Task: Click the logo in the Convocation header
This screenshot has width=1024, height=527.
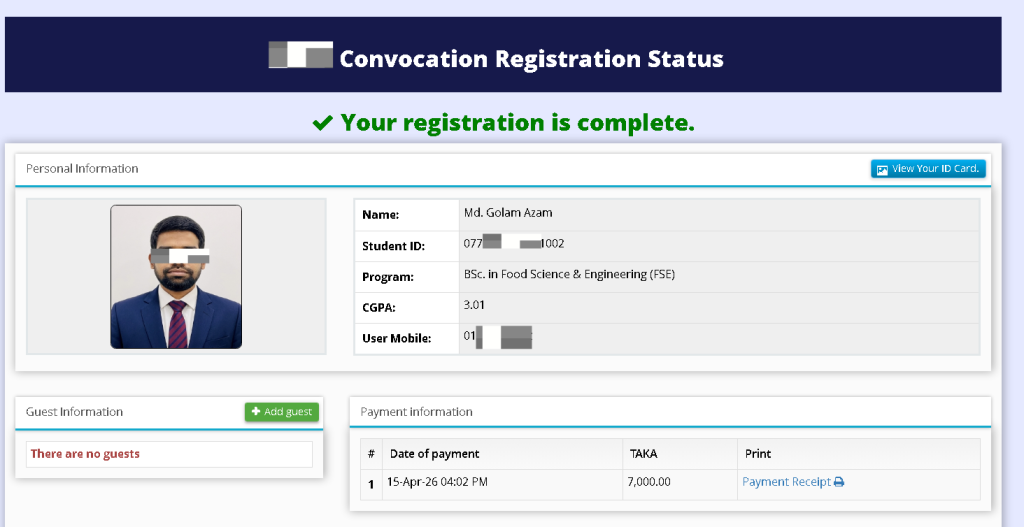Action: (x=300, y=56)
